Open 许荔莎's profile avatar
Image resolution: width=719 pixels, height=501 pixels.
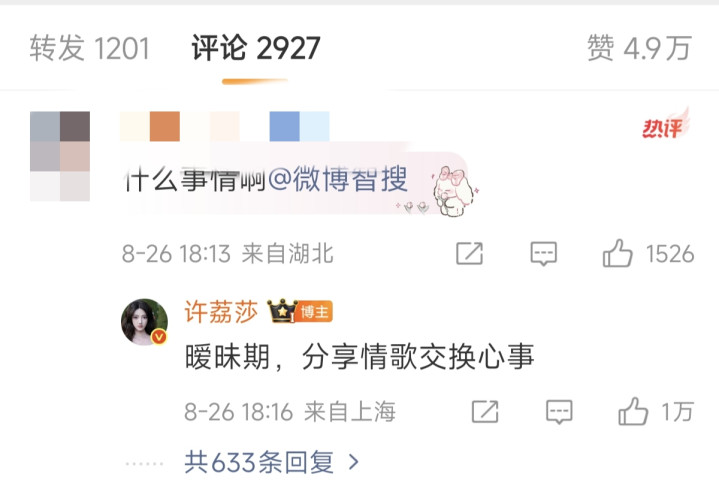click(144, 322)
